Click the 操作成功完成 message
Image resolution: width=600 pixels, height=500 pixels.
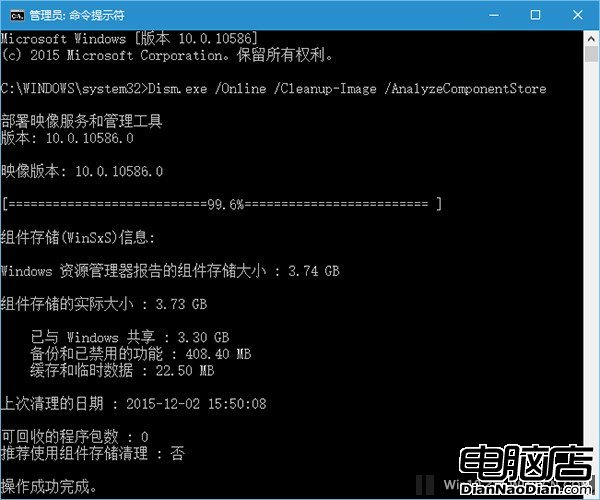click(x=49, y=487)
